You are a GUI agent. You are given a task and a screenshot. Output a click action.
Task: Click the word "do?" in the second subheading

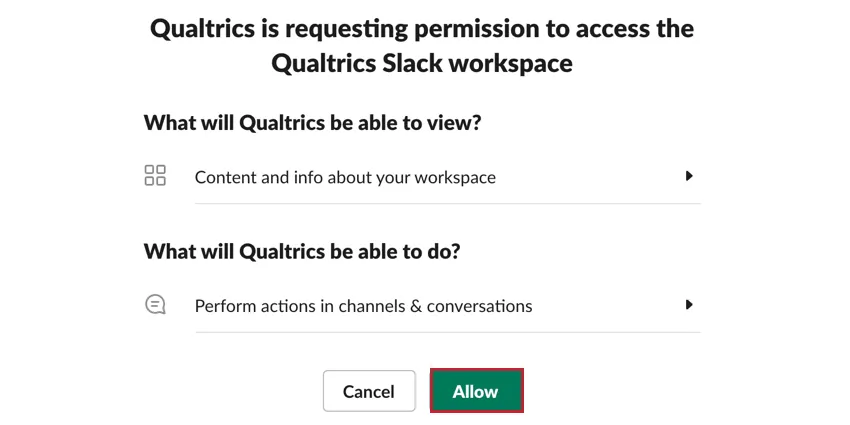point(440,251)
